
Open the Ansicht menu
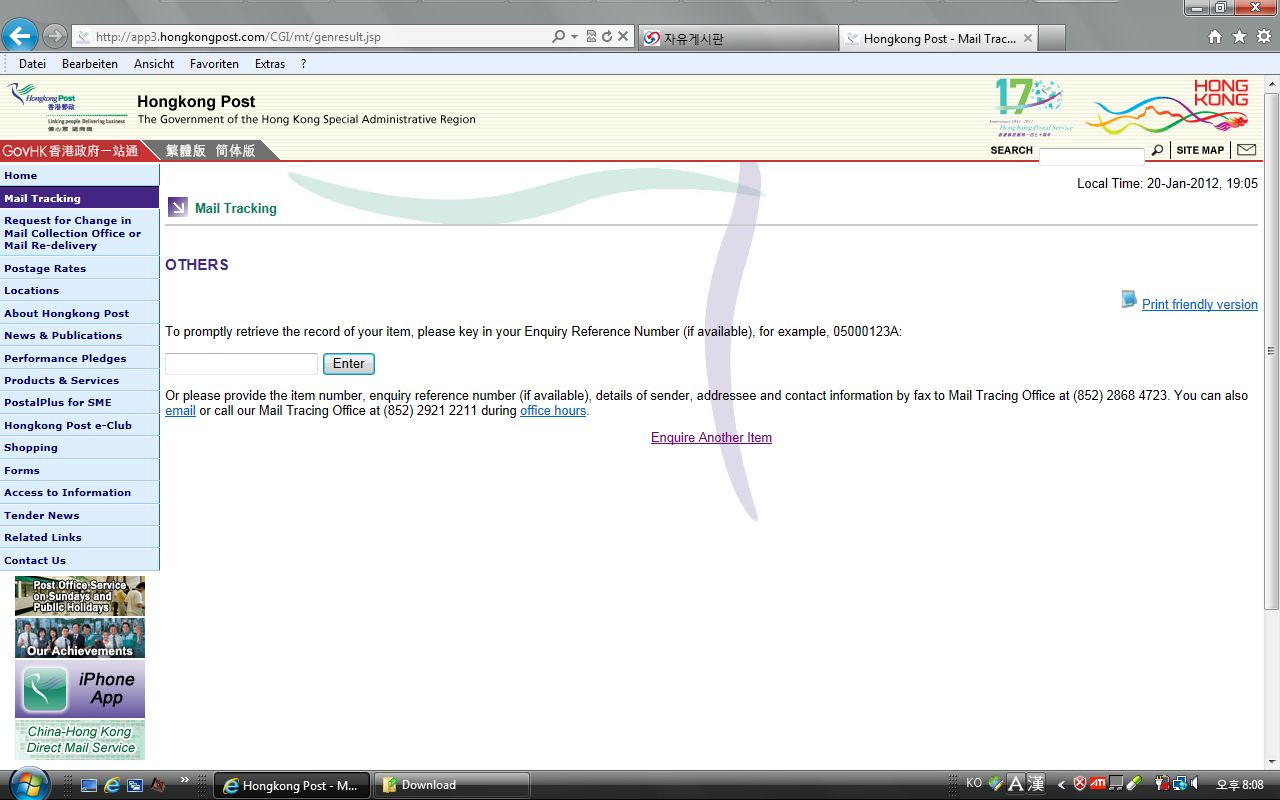pyautogui.click(x=154, y=64)
